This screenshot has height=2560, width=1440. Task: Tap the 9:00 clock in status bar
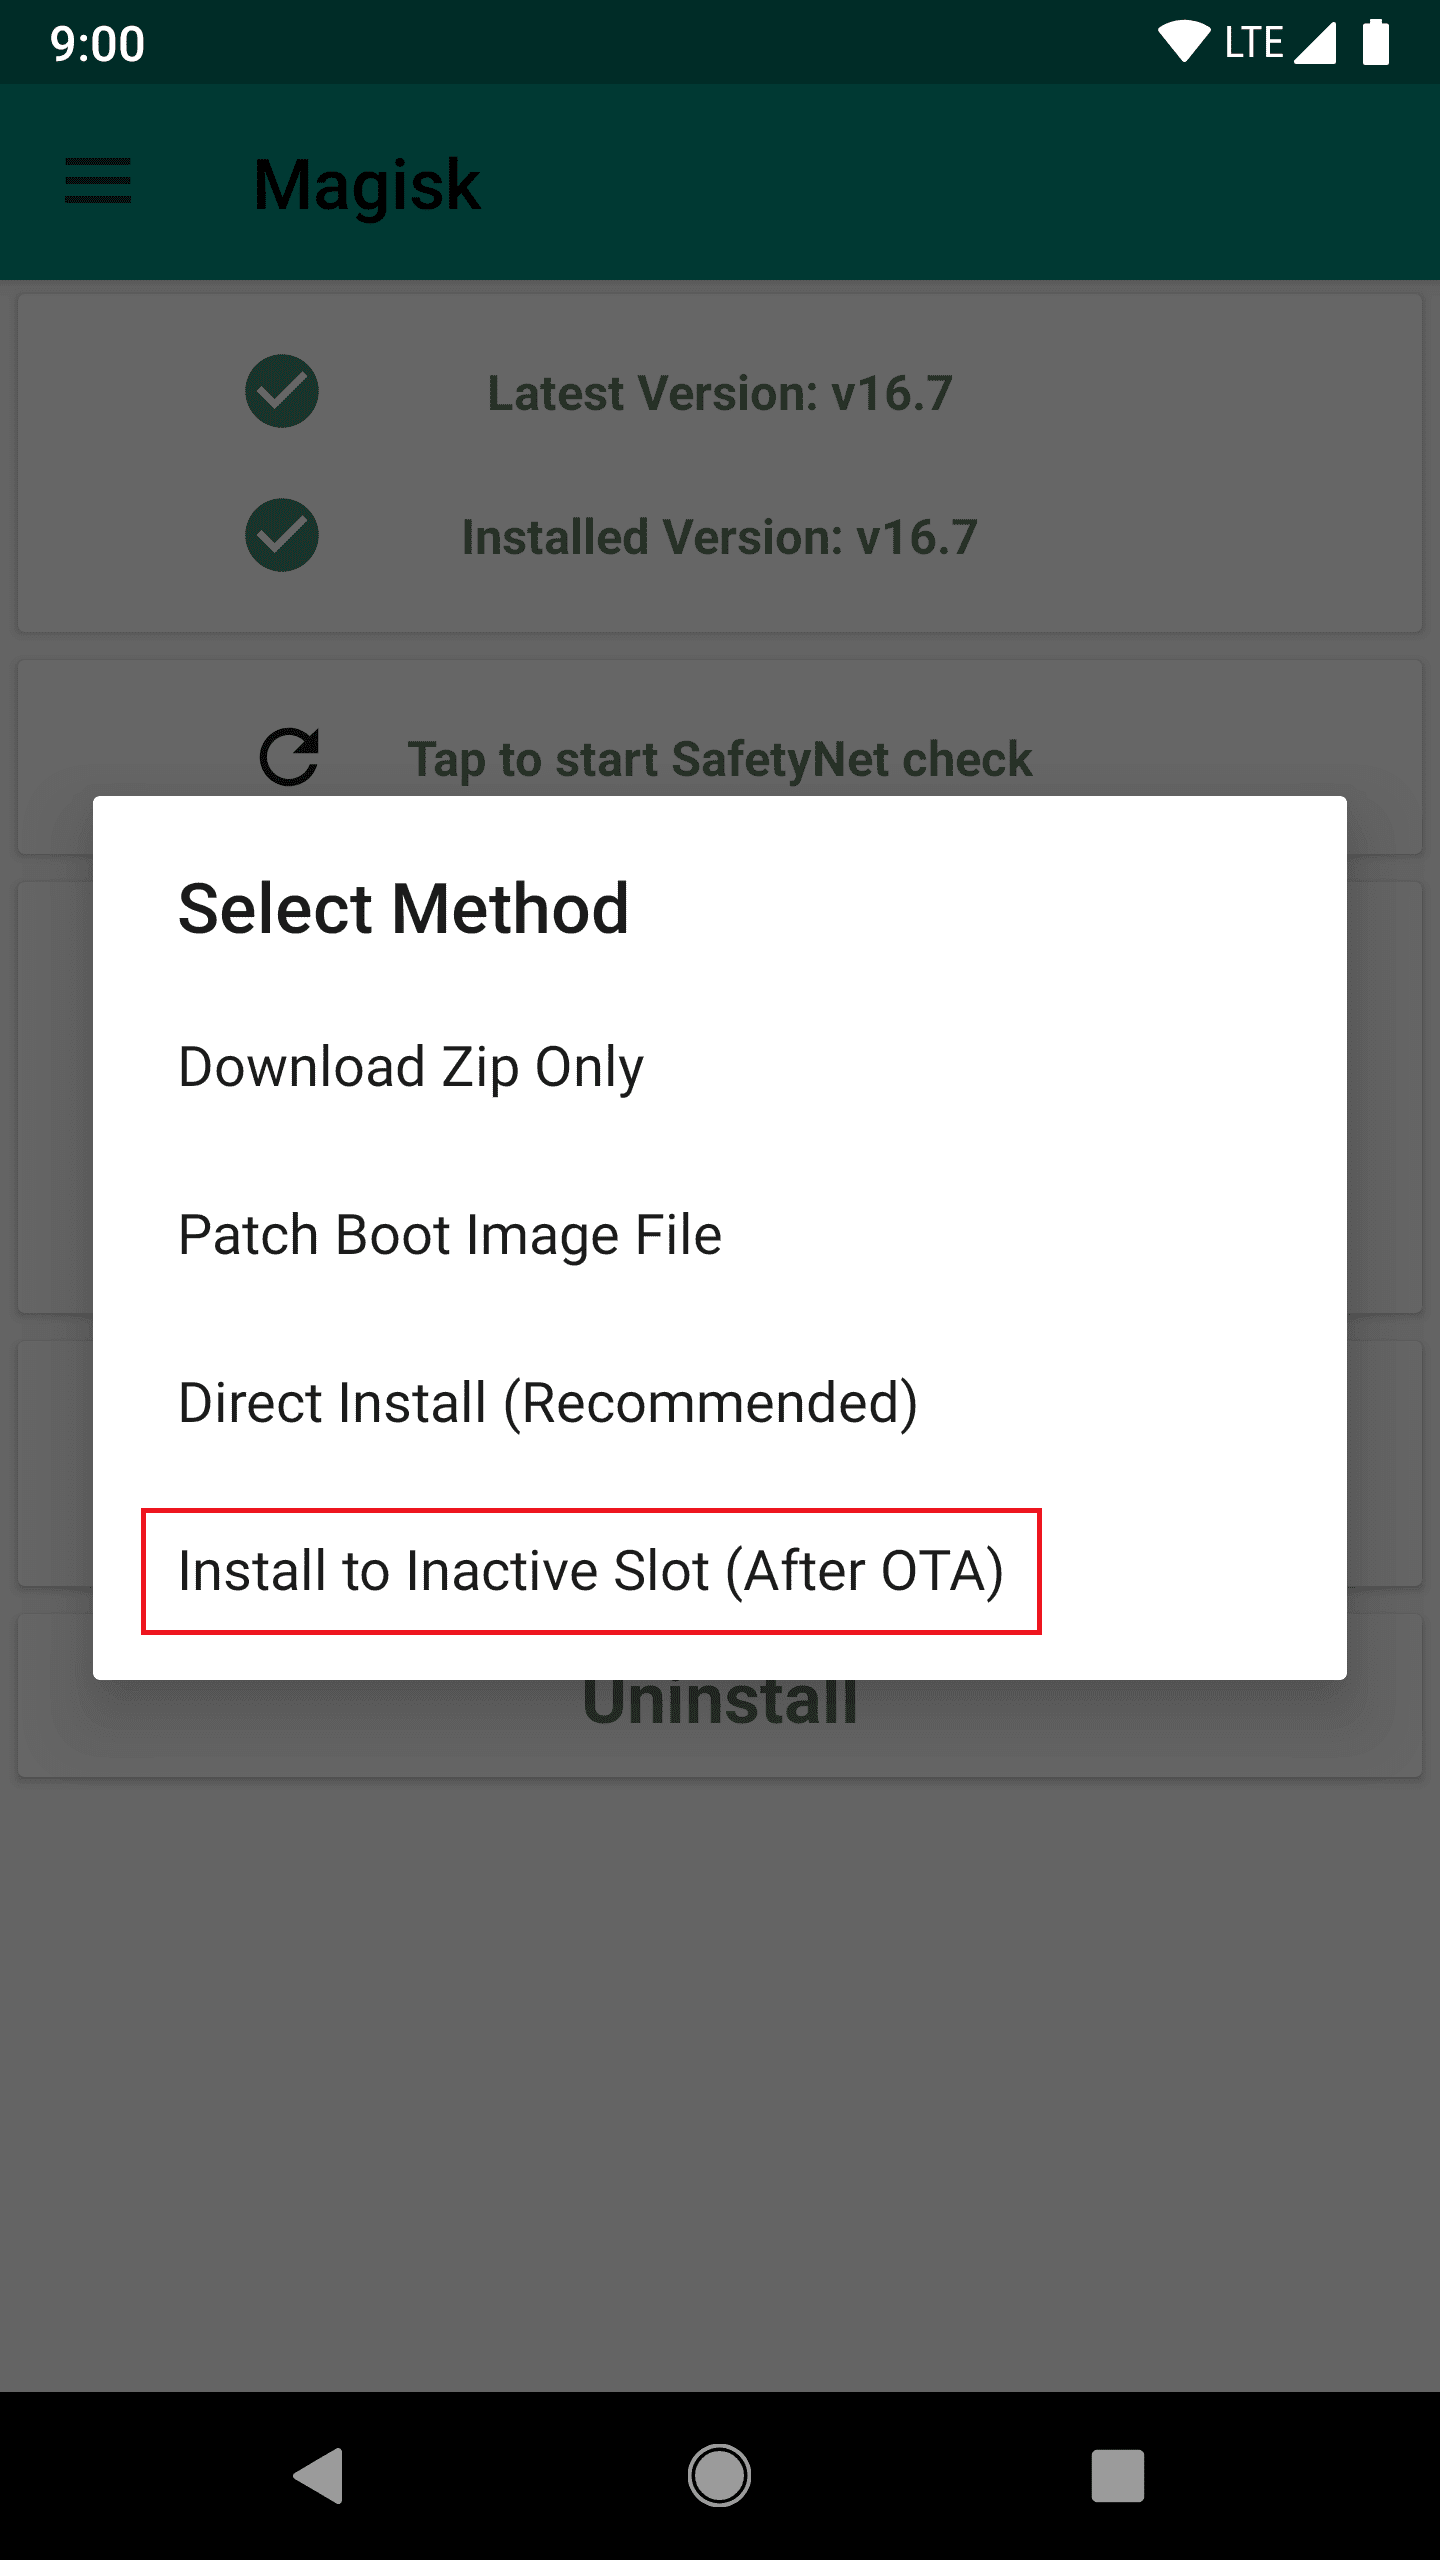click(x=98, y=45)
